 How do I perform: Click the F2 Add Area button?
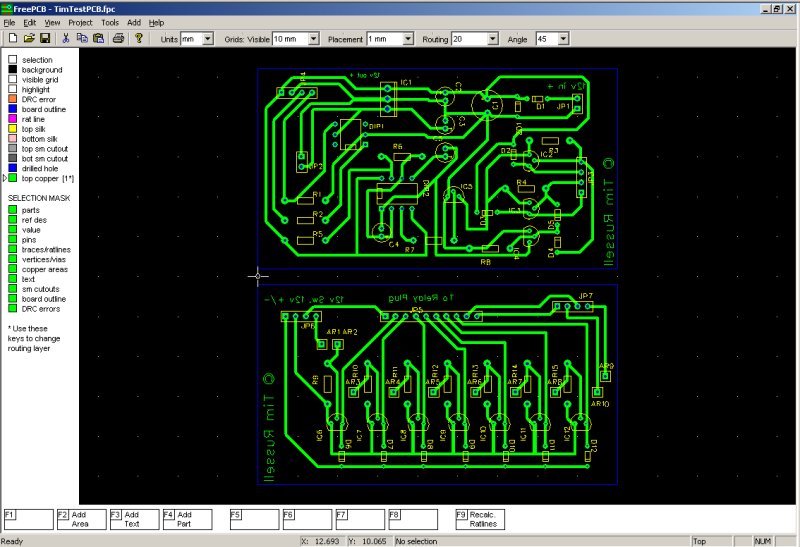[82, 519]
